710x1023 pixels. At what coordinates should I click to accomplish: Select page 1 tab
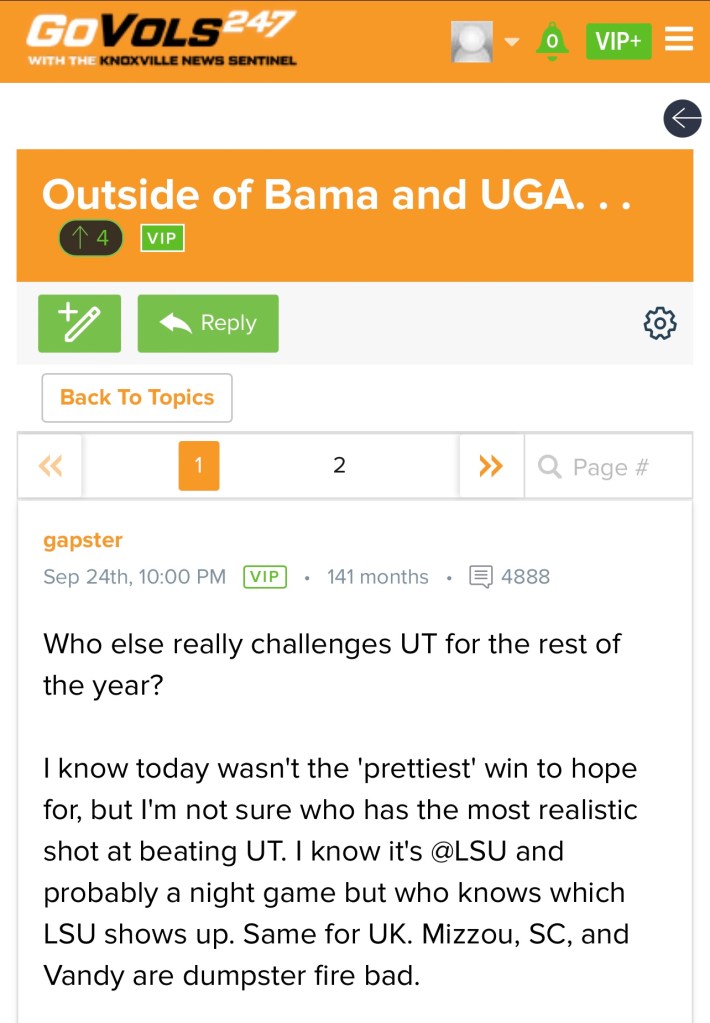point(199,466)
